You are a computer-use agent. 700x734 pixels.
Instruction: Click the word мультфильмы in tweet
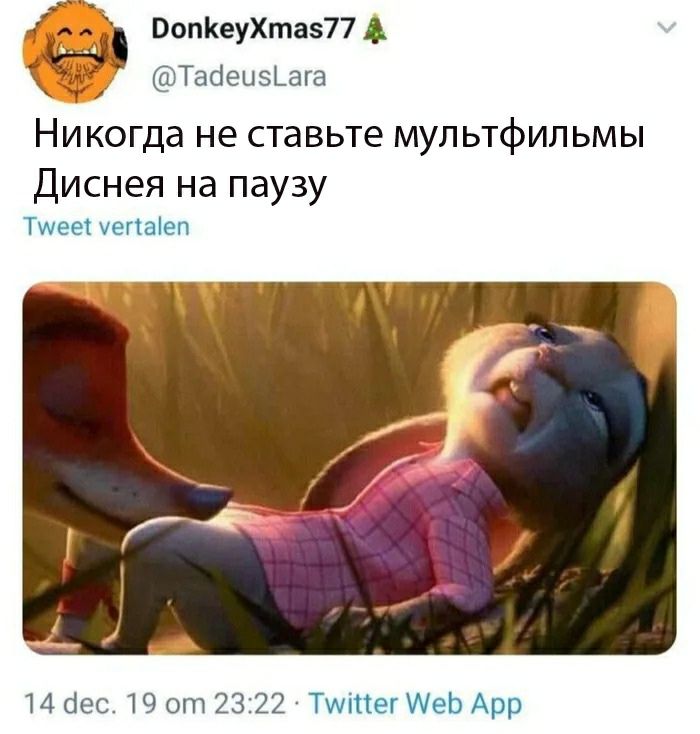pos(519,136)
